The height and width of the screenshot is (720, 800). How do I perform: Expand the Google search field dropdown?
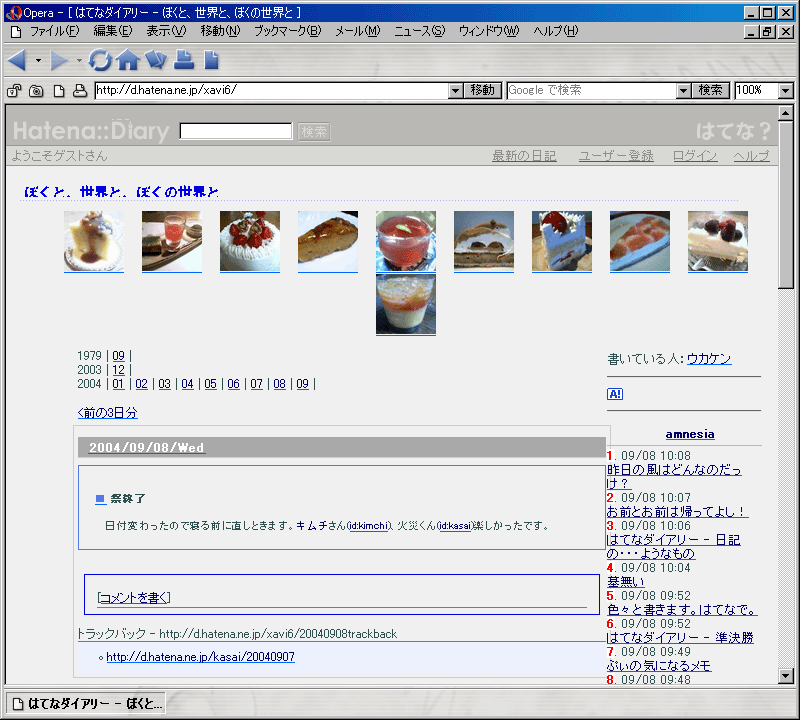pyautogui.click(x=684, y=91)
